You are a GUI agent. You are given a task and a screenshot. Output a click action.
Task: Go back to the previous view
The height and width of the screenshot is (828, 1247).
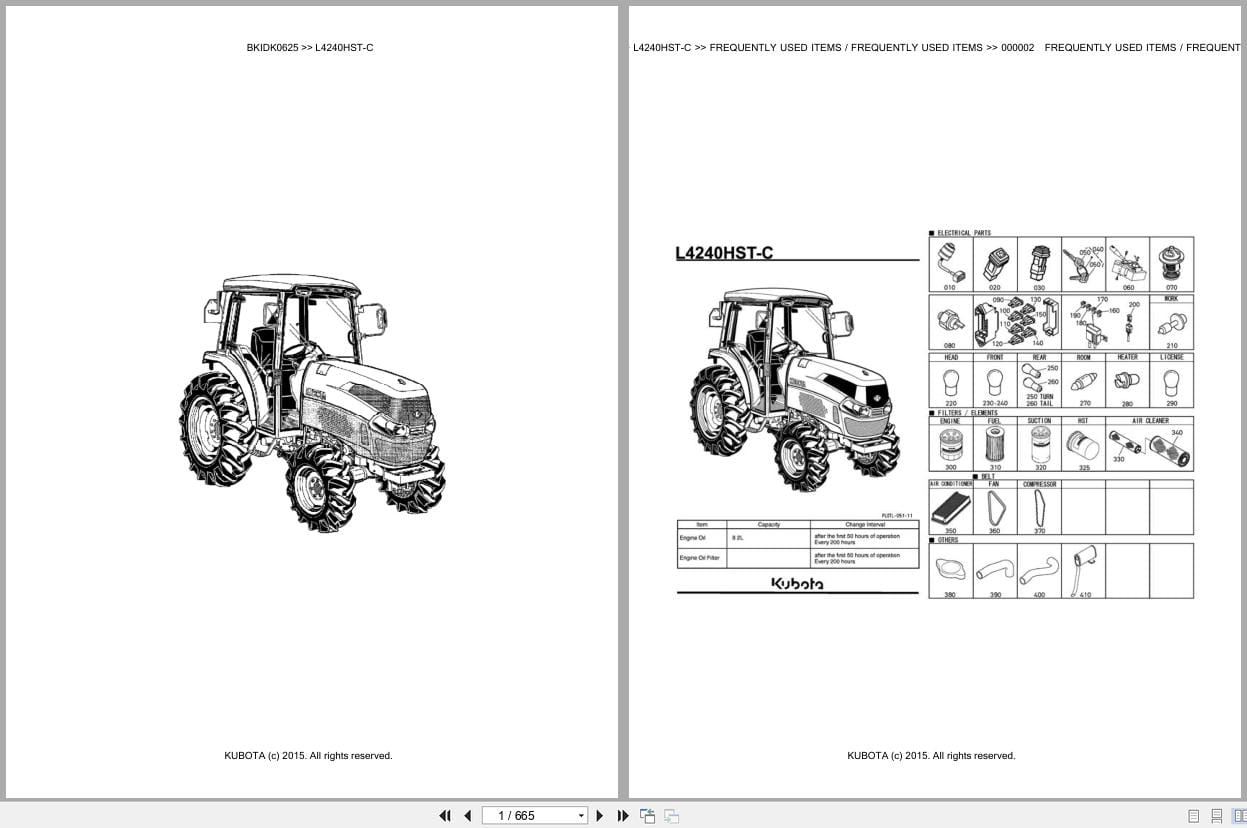648,816
